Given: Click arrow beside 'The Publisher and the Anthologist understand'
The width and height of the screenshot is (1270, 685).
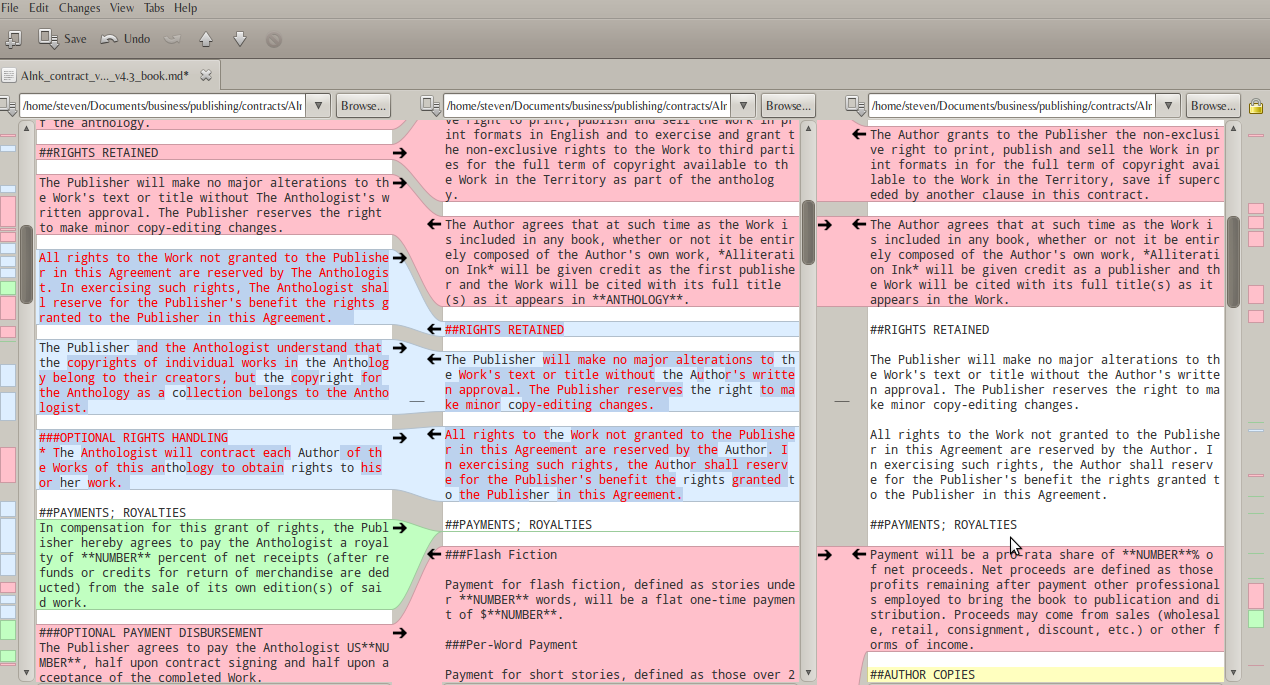Looking at the screenshot, I should [x=400, y=348].
